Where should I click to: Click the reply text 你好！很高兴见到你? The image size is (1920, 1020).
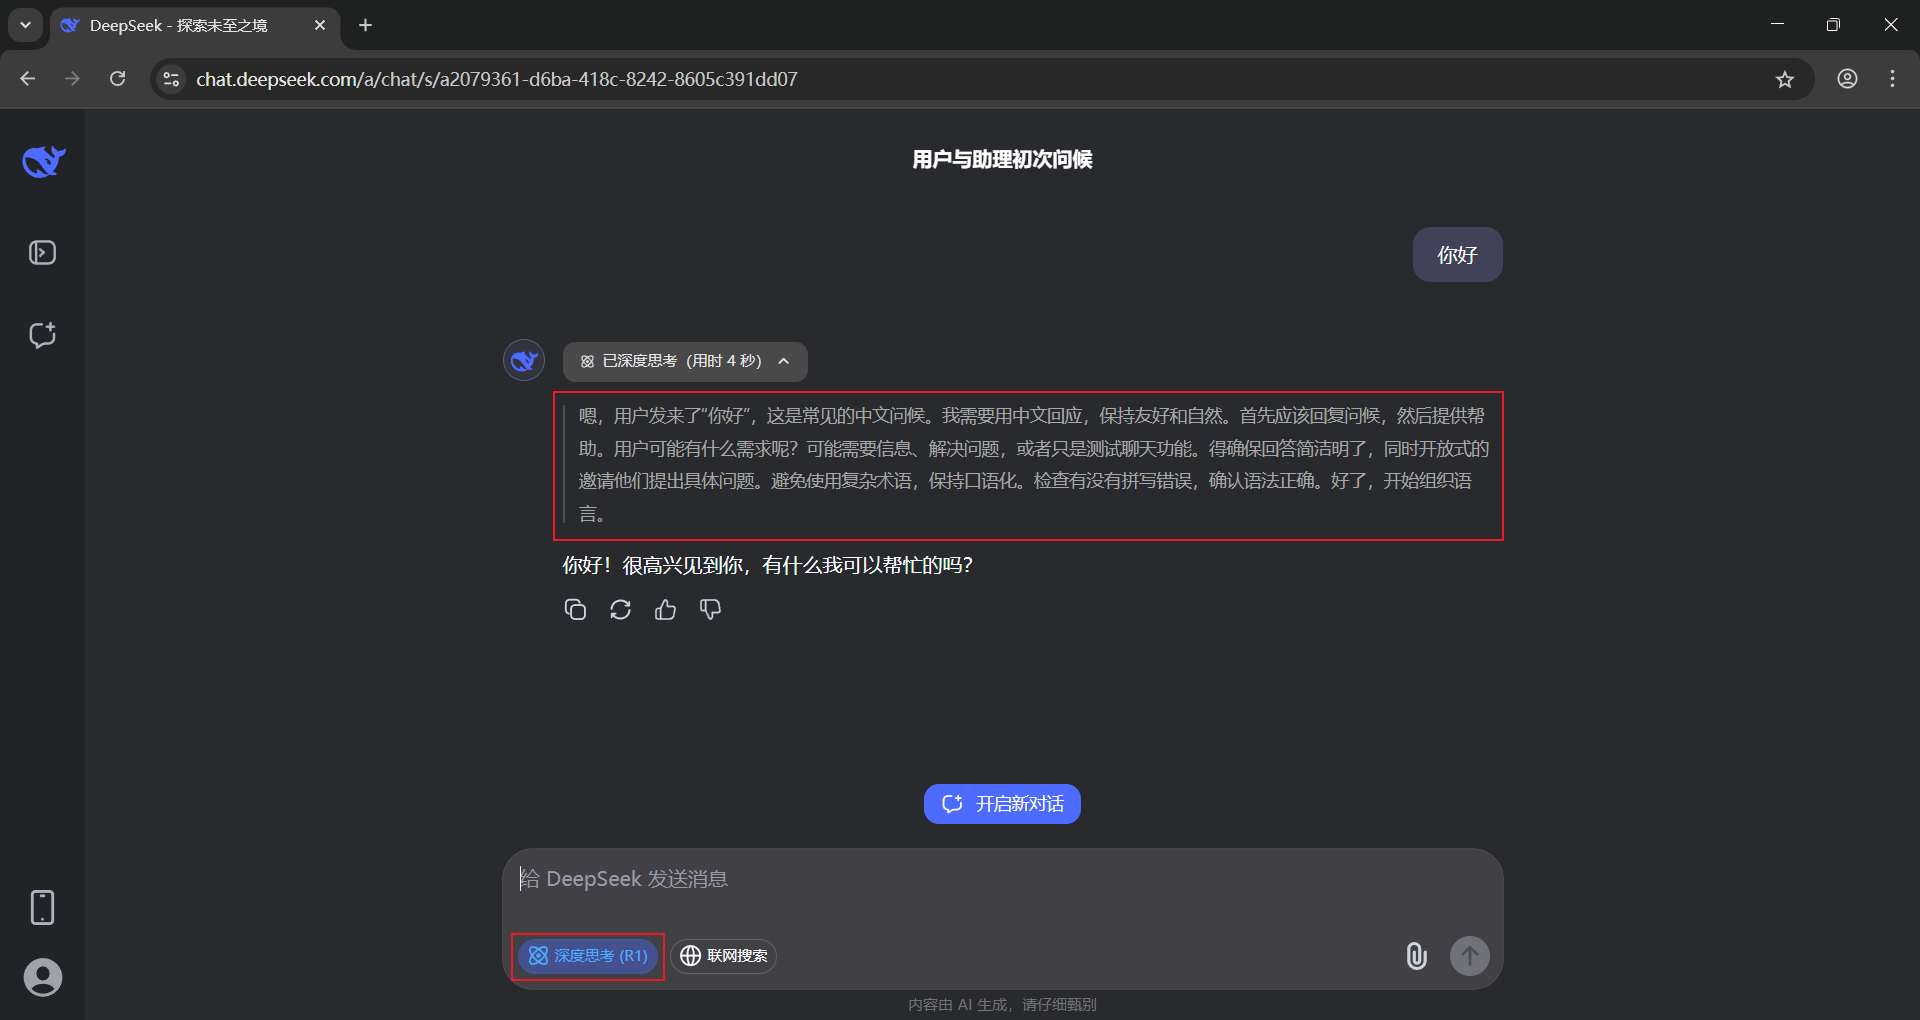pyautogui.click(x=767, y=565)
